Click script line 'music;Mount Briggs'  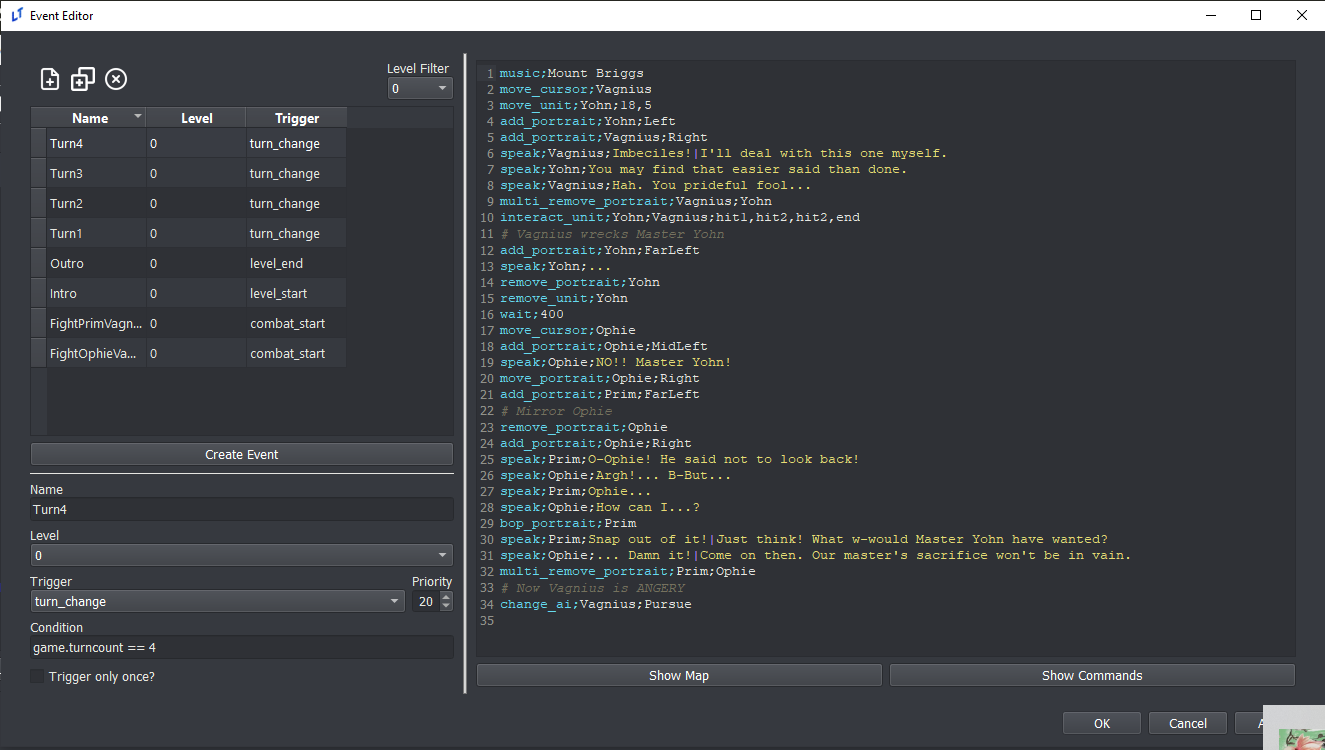(572, 73)
